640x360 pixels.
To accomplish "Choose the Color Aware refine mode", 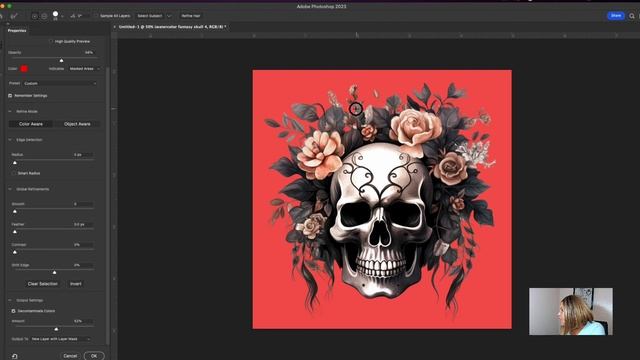I will [31, 124].
